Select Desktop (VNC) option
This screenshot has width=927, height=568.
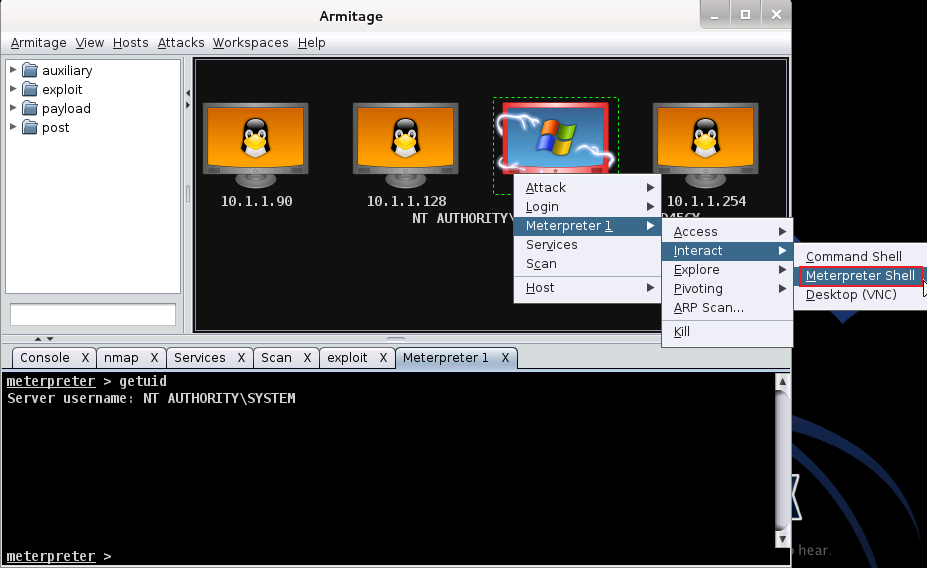pyautogui.click(x=860, y=294)
